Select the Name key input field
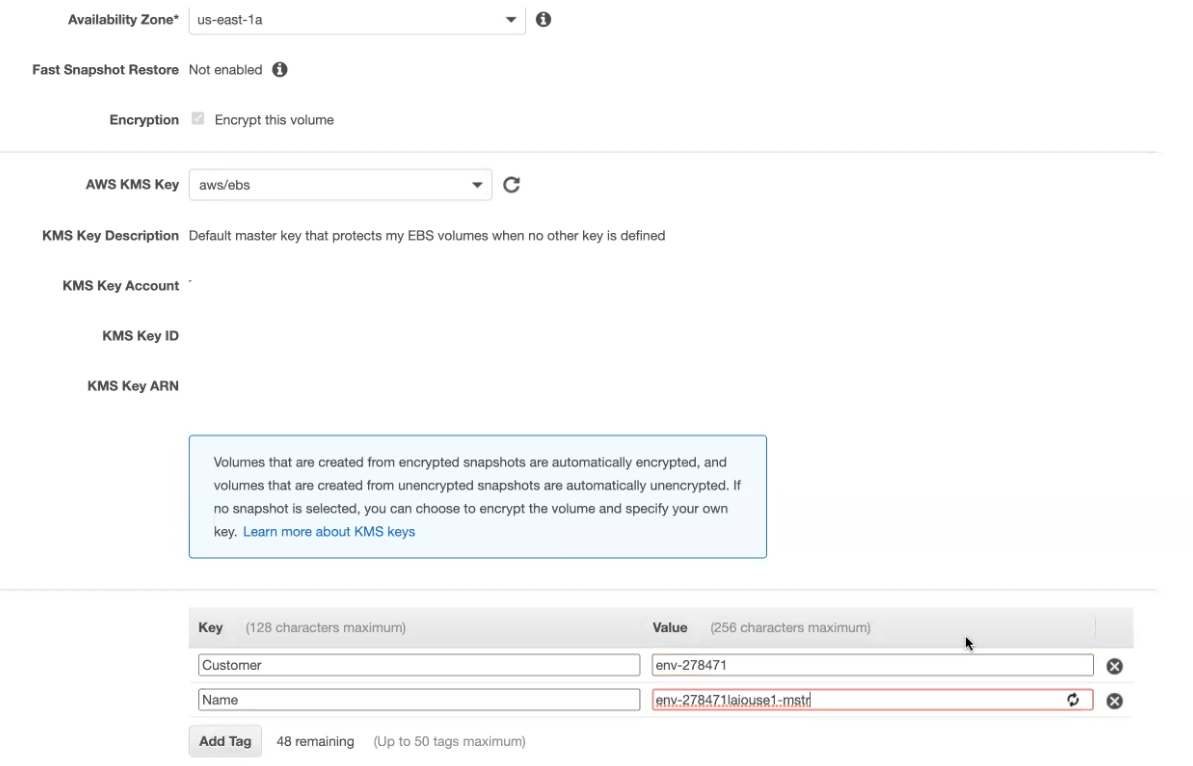Screen dimensions: 1193x766 click(x=418, y=701)
